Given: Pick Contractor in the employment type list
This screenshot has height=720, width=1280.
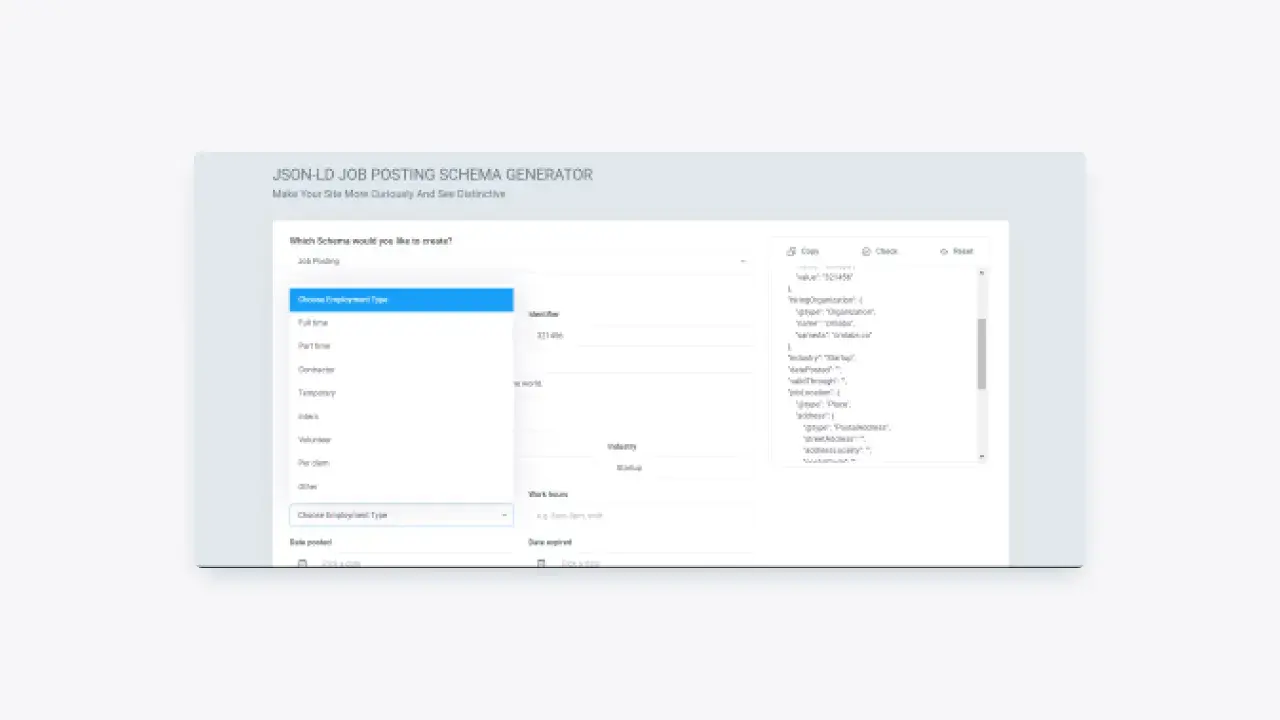Looking at the screenshot, I should [316, 370].
